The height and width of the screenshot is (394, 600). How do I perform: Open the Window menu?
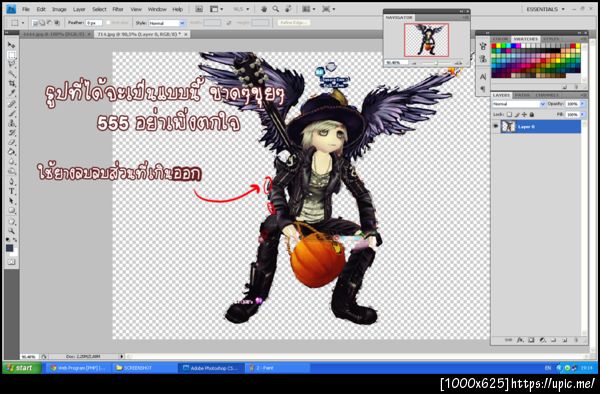tap(157, 9)
